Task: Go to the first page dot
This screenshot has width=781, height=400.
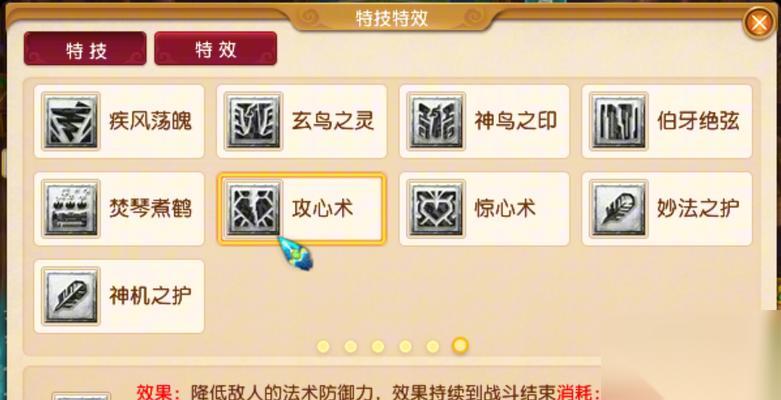Action: [x=323, y=346]
